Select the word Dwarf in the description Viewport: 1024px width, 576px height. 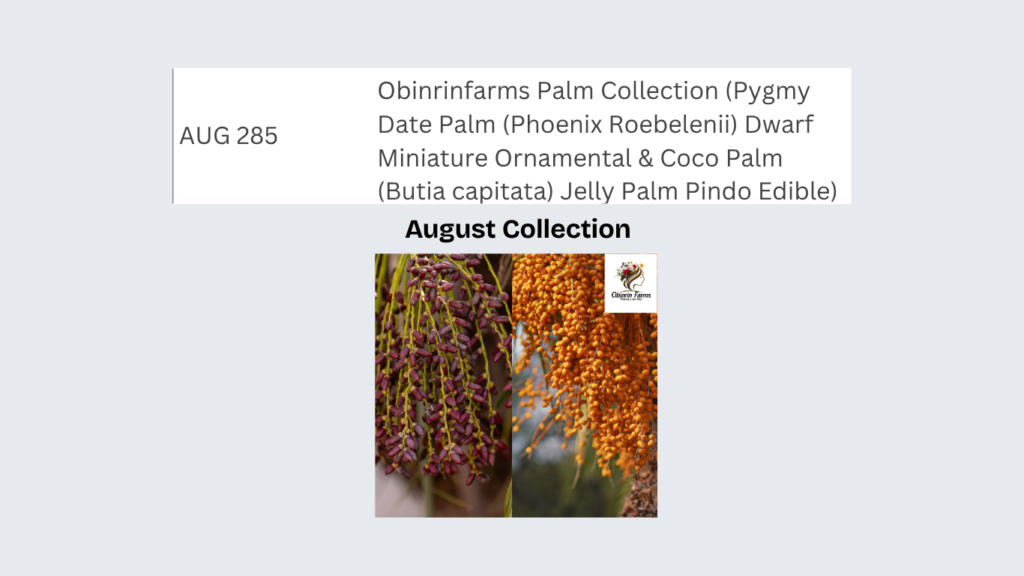780,124
